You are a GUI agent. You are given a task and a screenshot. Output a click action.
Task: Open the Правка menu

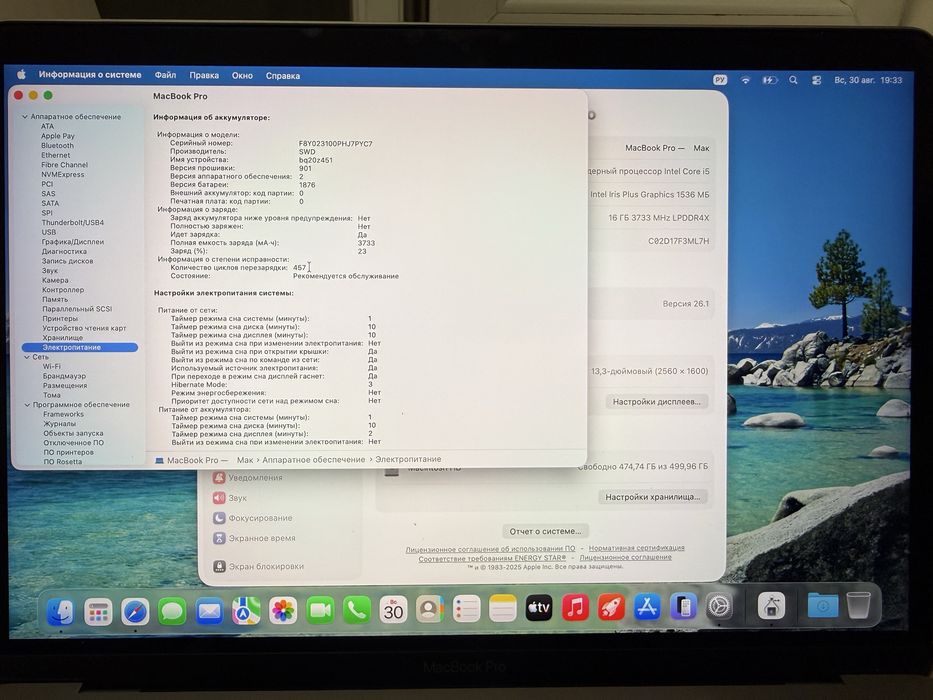click(x=204, y=76)
